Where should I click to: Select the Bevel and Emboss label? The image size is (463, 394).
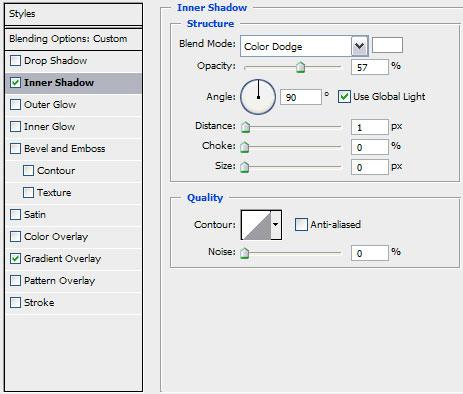65,149
